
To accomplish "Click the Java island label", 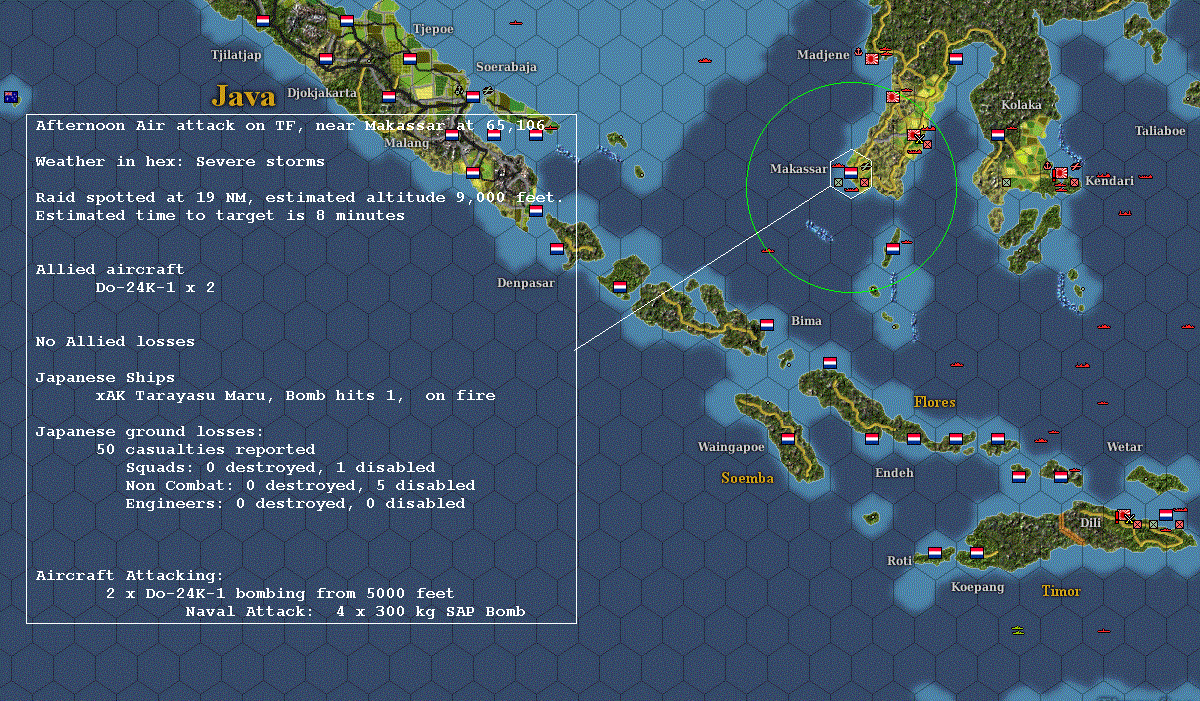I will pyautogui.click(x=243, y=96).
